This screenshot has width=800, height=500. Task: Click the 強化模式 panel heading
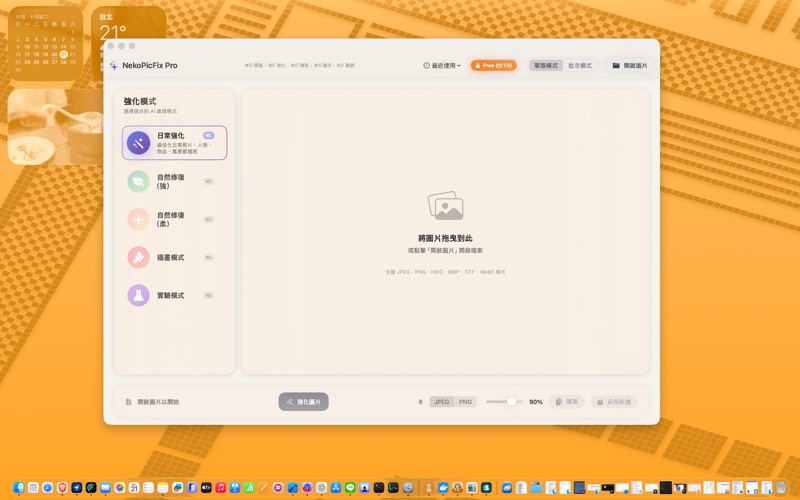[x=140, y=101]
